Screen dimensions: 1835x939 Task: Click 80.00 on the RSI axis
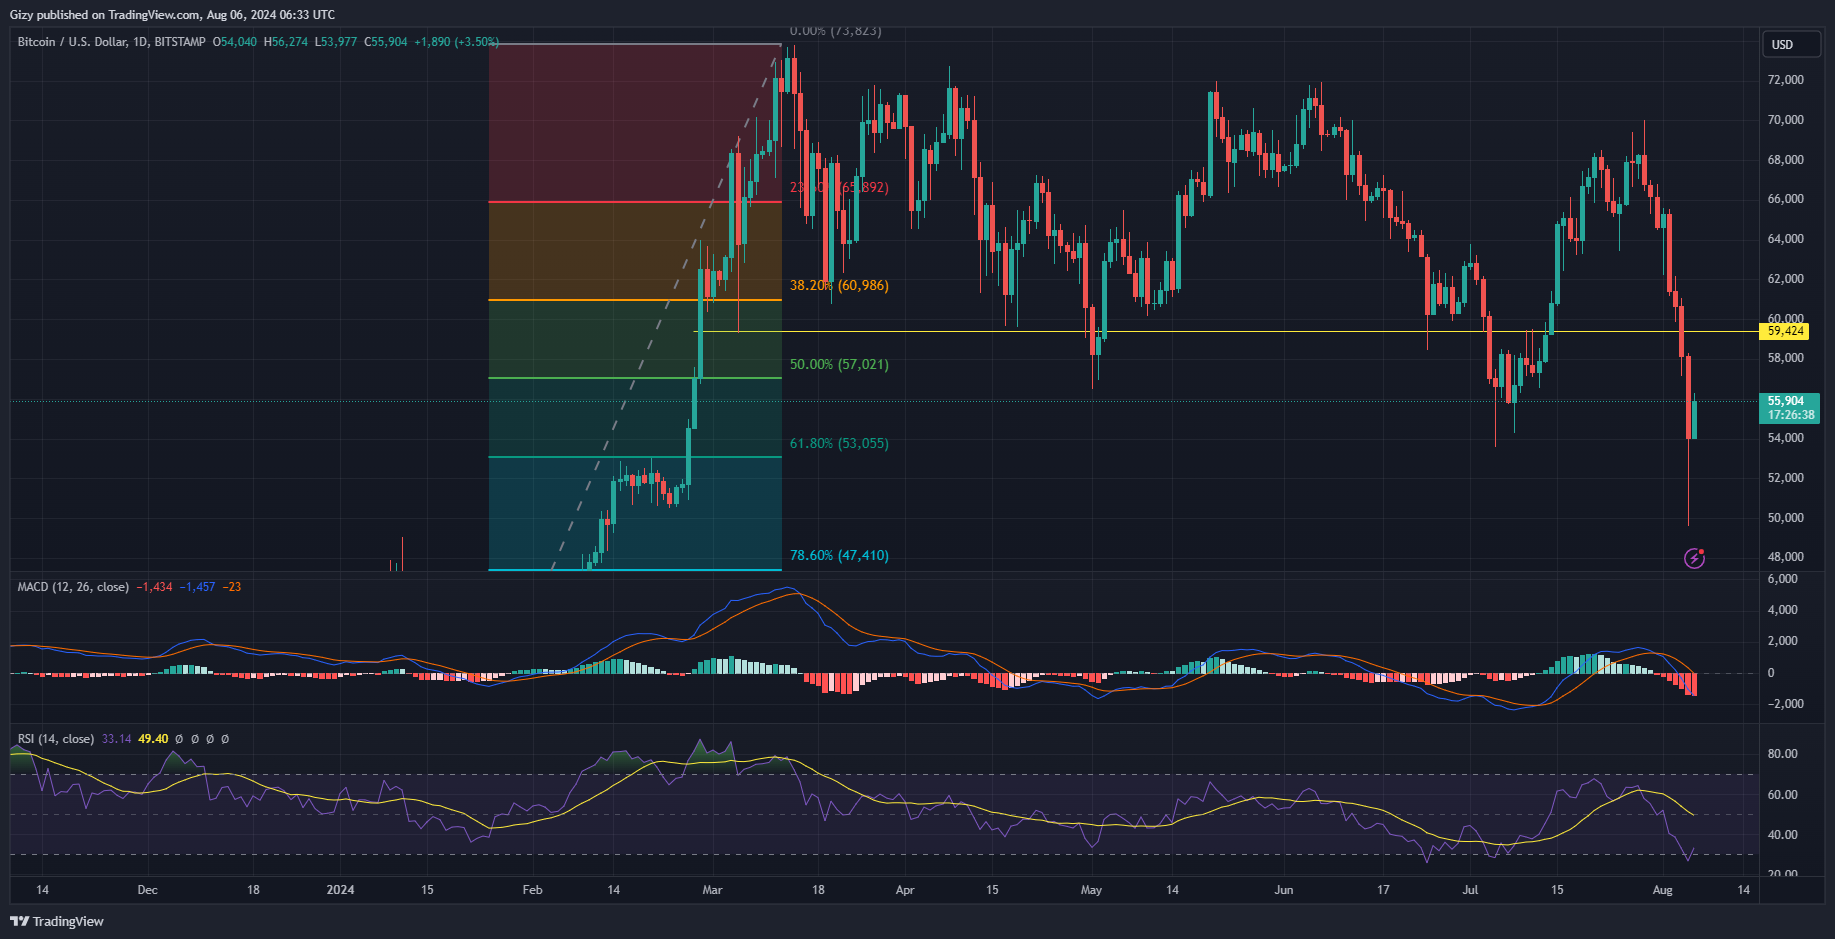tap(1782, 754)
